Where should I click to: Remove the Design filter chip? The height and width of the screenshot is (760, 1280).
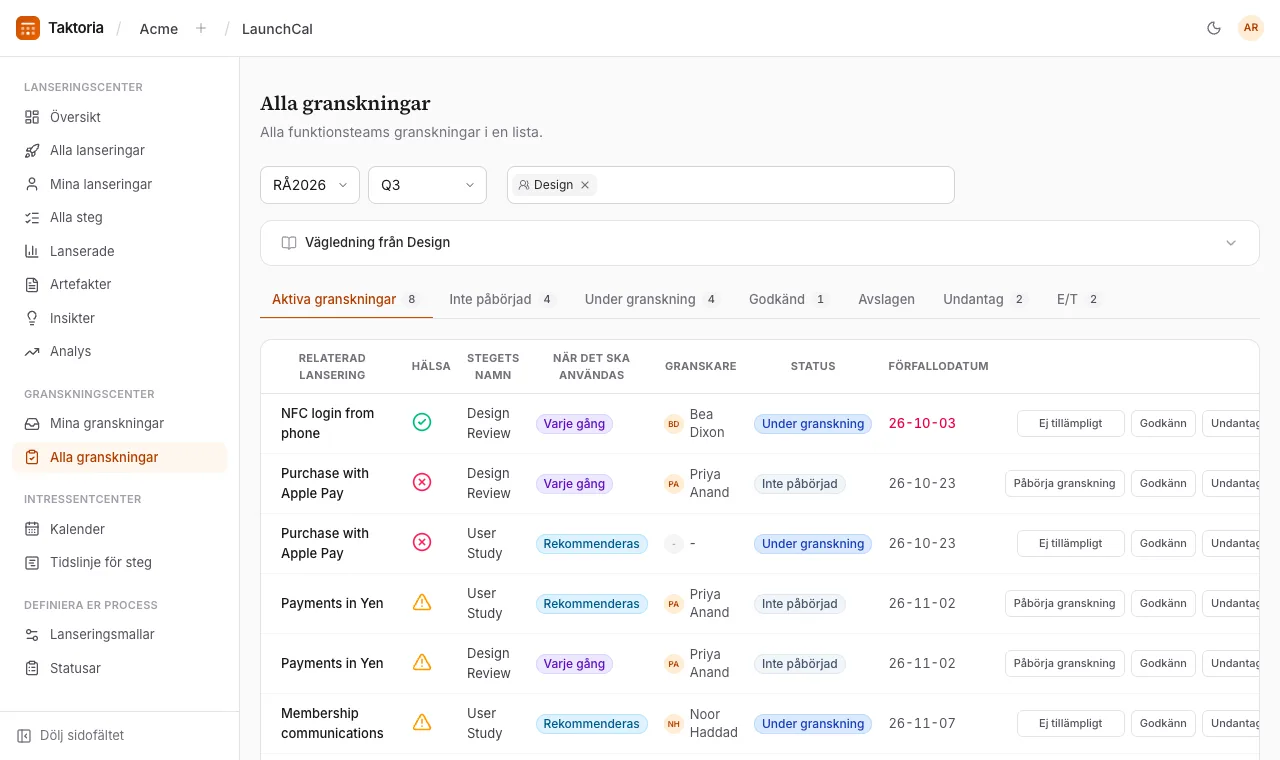tap(585, 185)
